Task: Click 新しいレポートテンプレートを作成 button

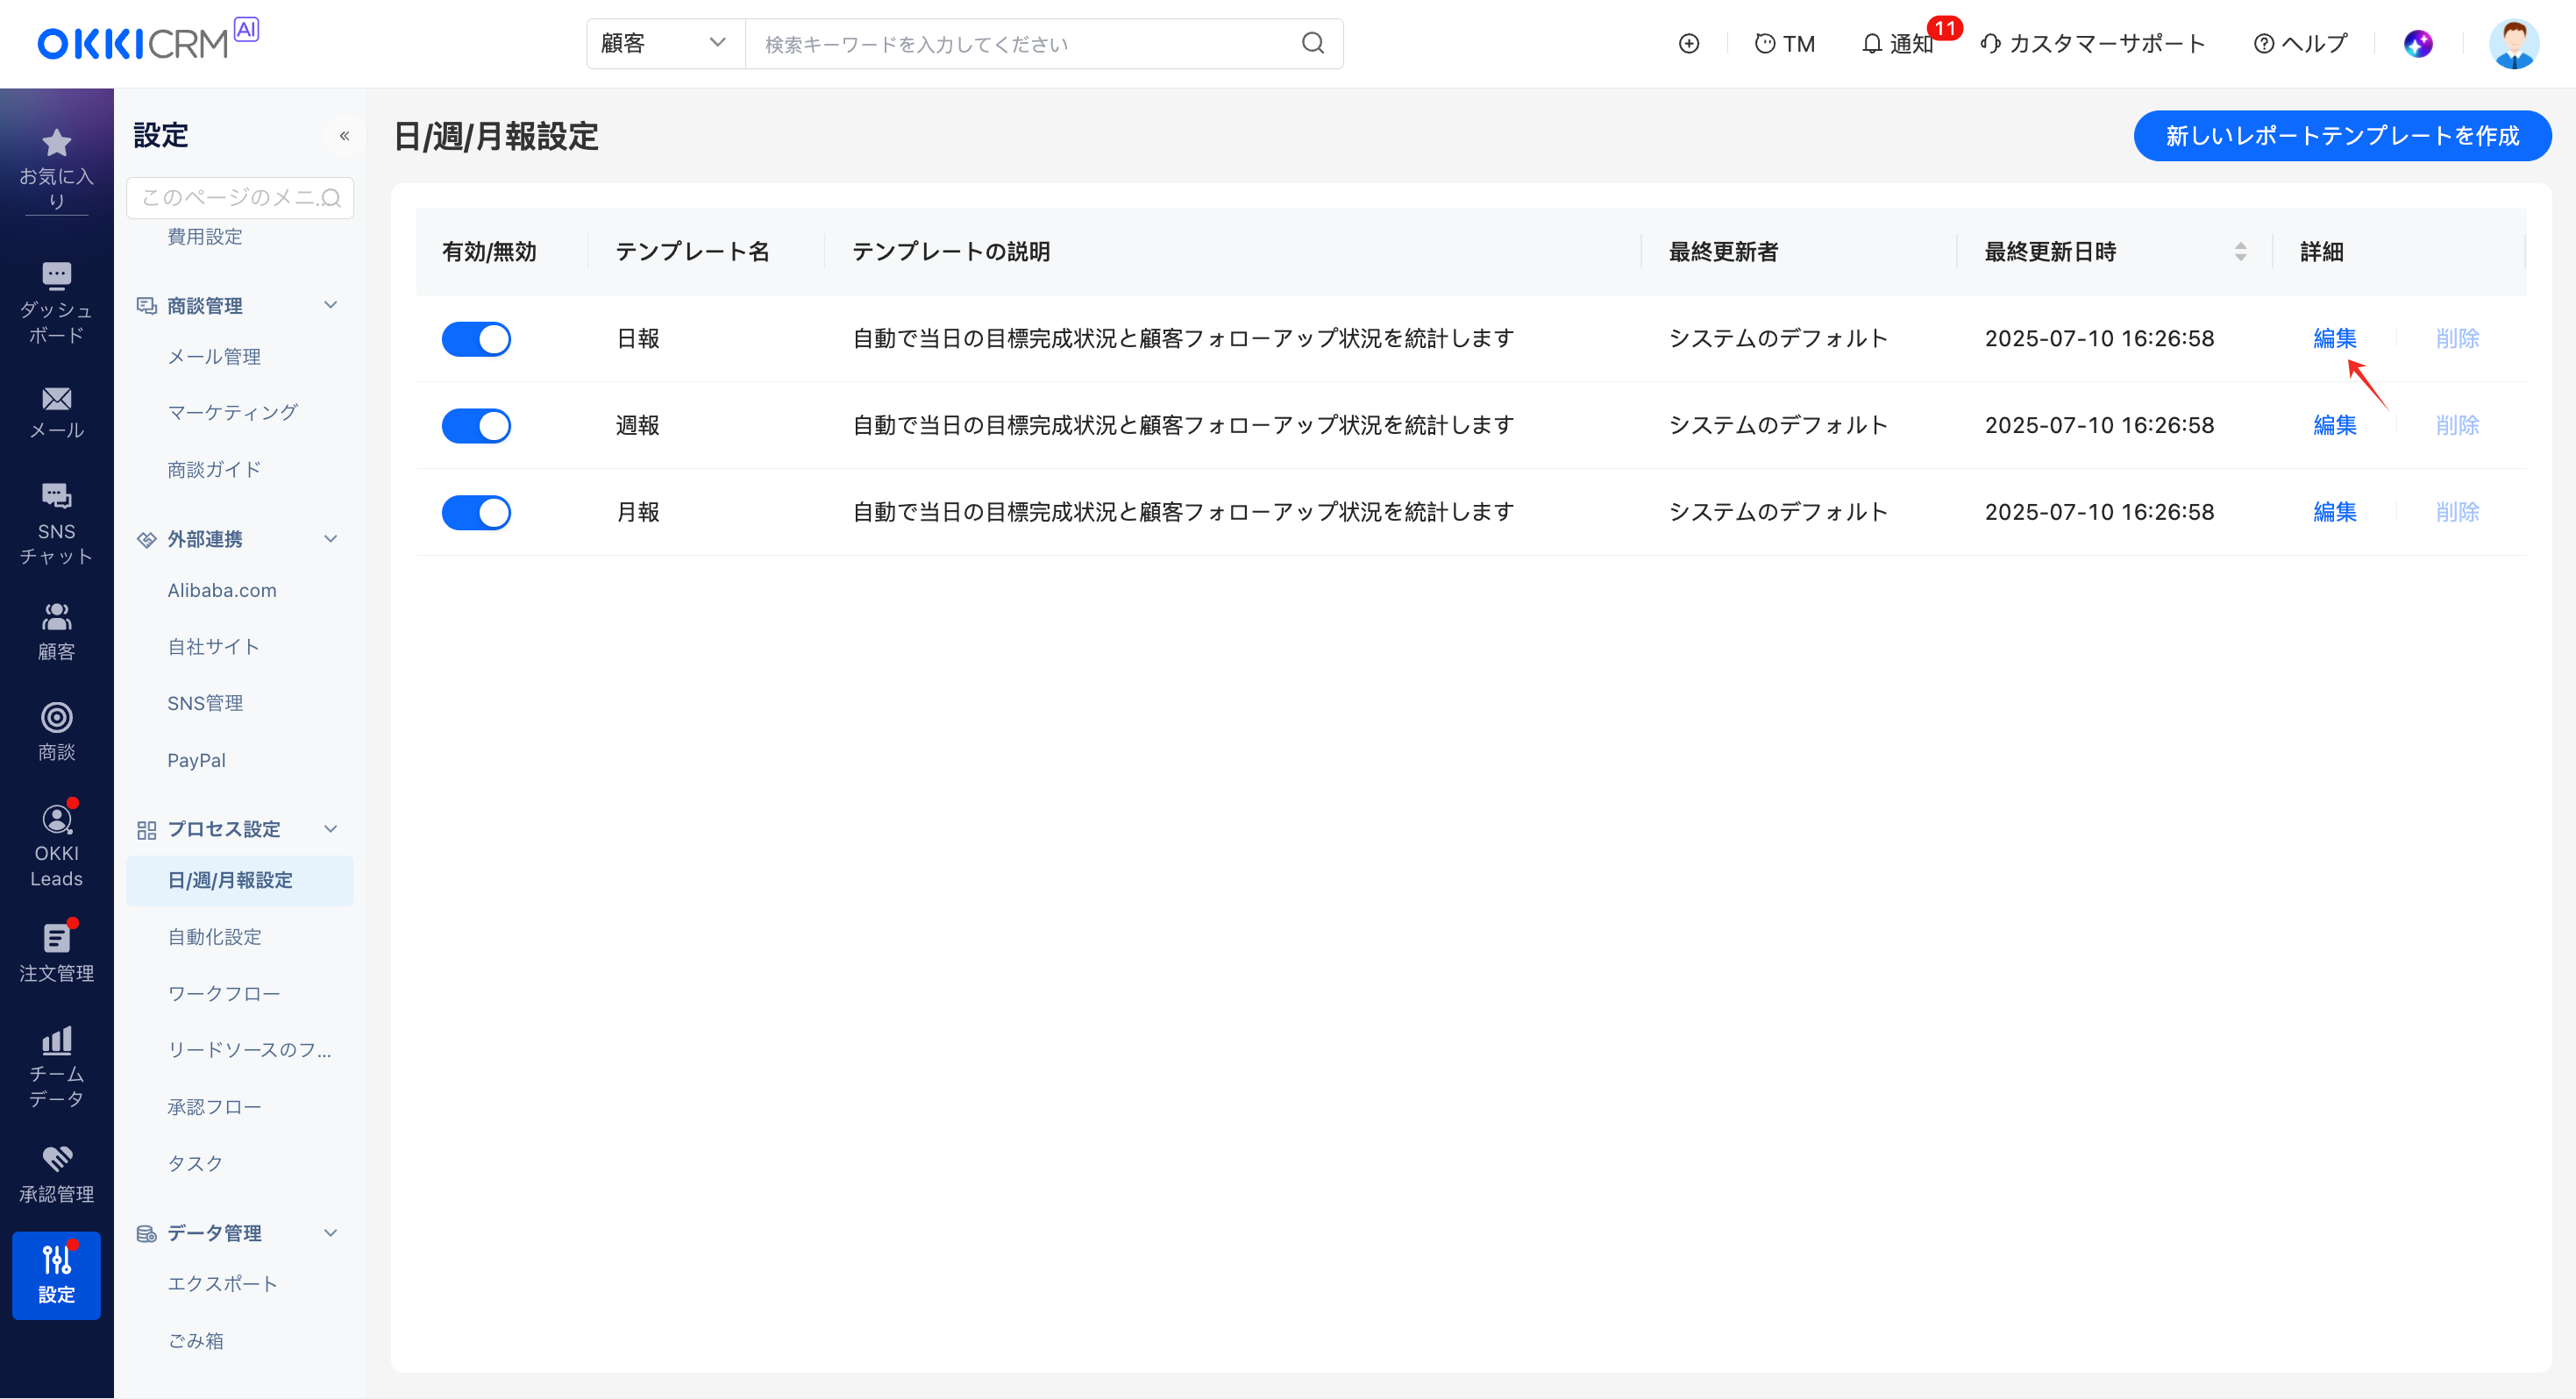Action: [x=2341, y=136]
